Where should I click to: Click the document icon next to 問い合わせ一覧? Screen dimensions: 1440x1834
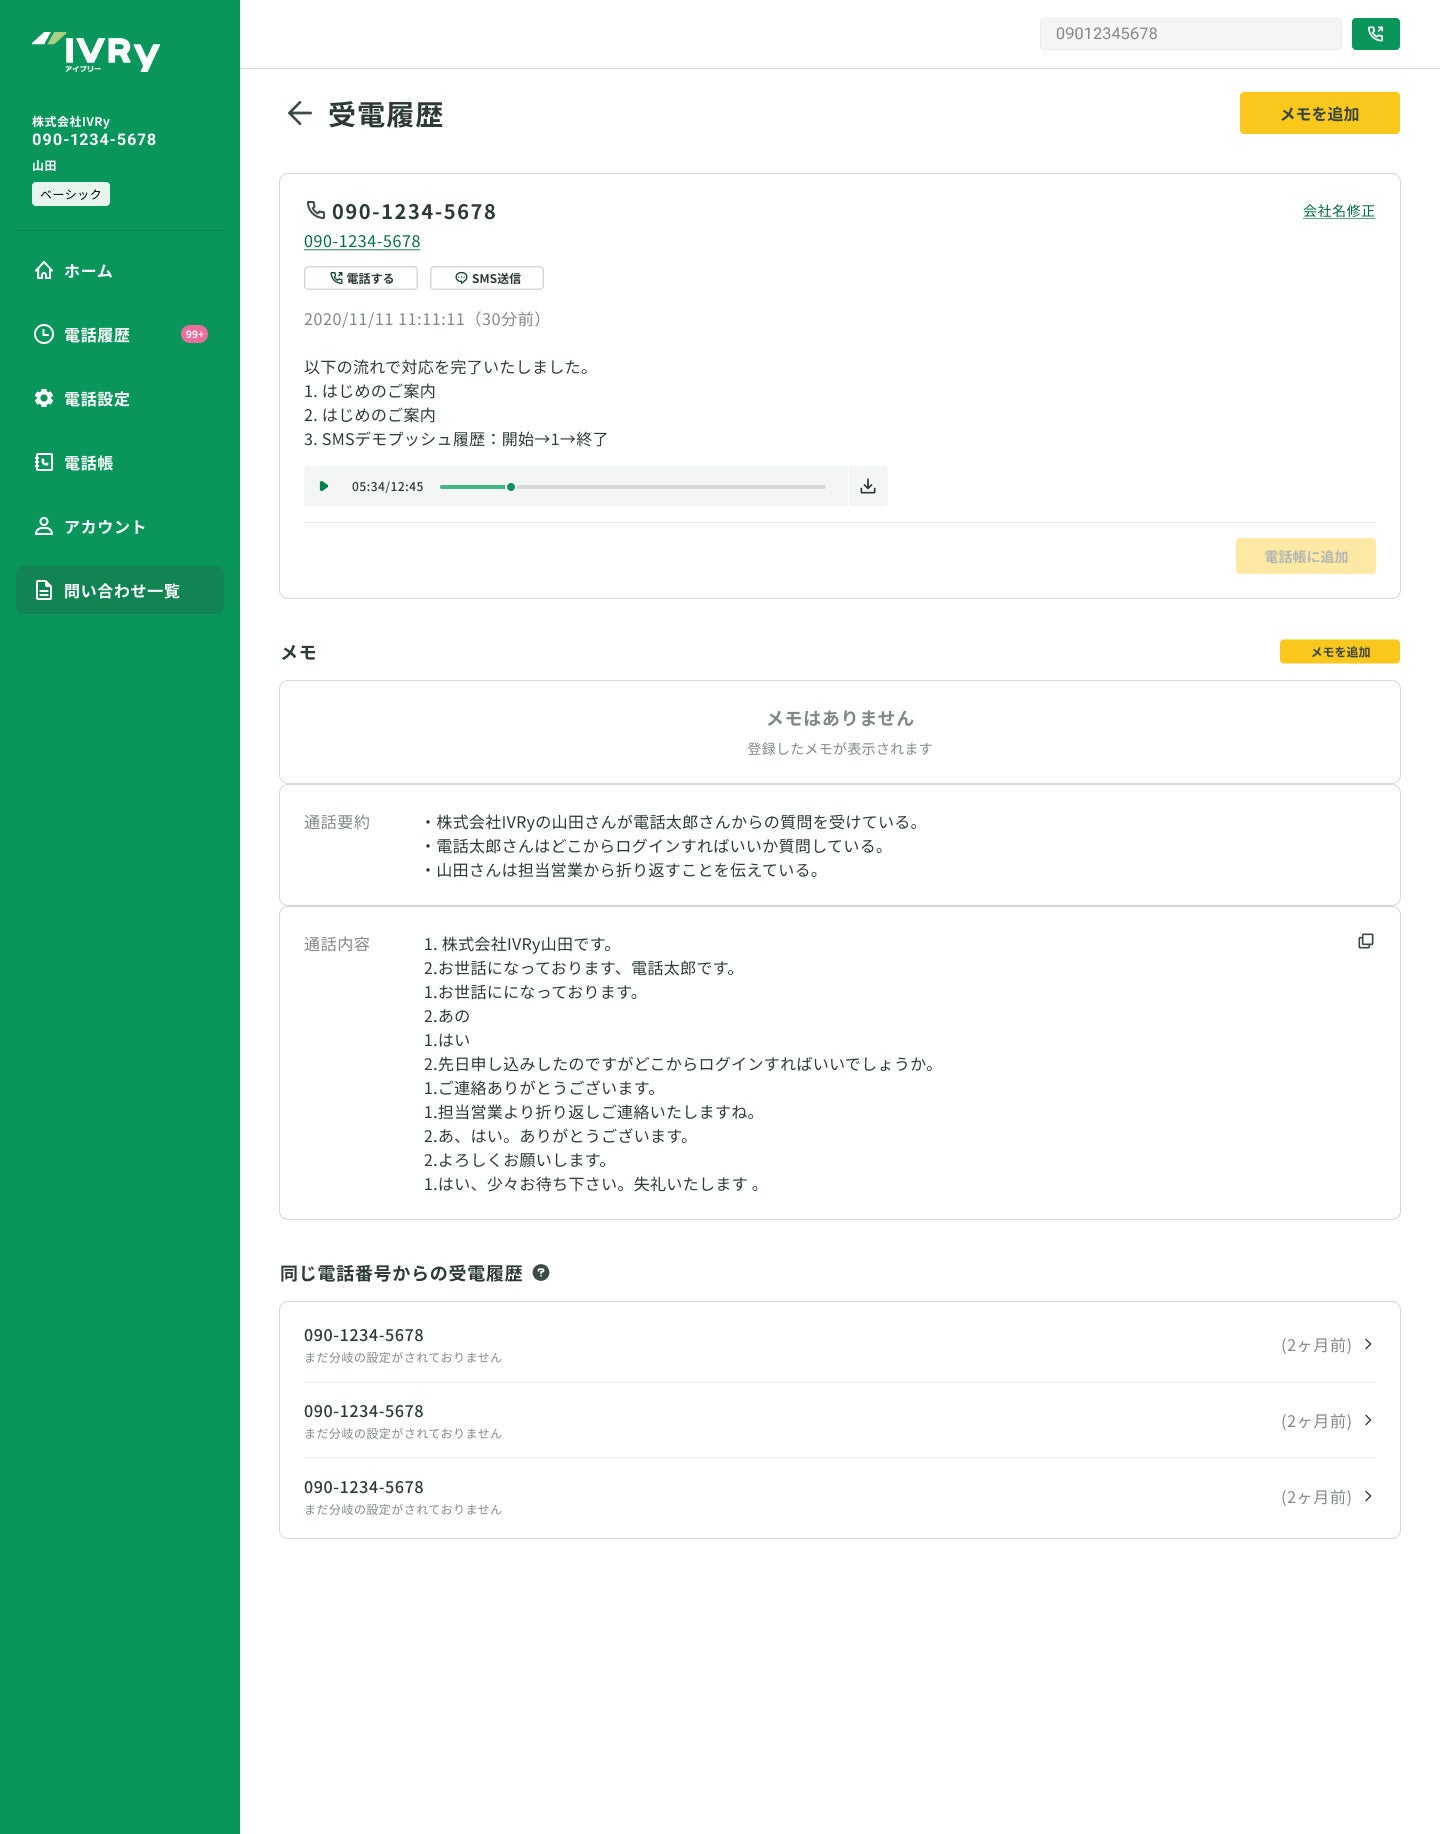(x=44, y=590)
